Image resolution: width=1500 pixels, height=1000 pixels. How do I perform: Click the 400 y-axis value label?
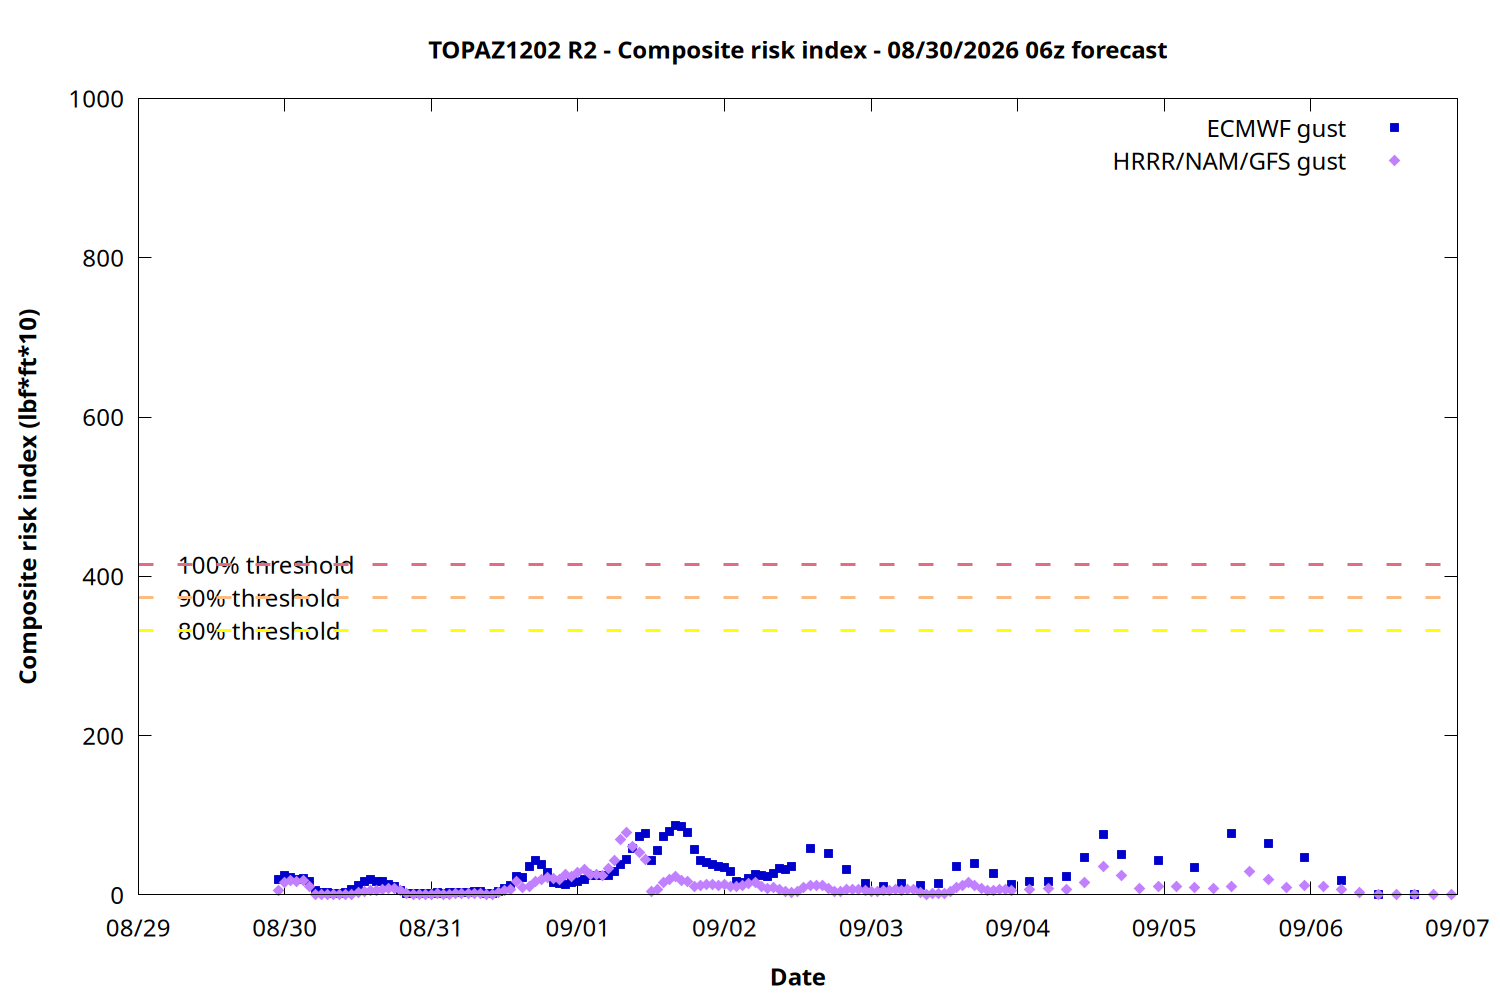coord(103,577)
